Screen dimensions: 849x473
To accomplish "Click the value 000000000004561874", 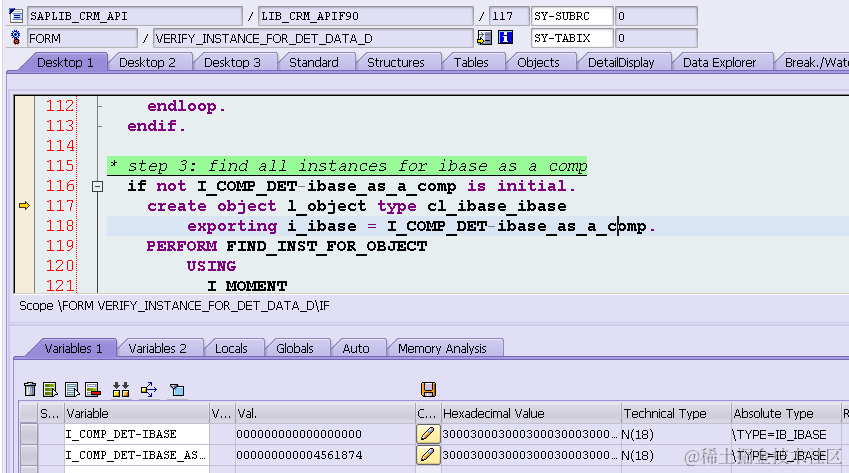I will 299,455.
